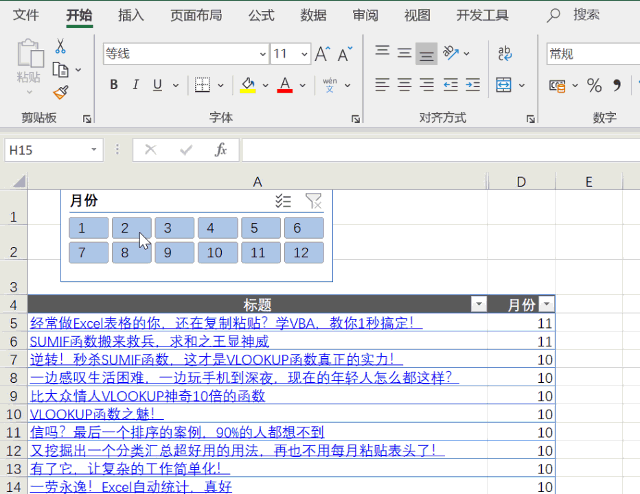The image size is (640, 494).
Task: Toggle wrap text button
Action: click(x=505, y=53)
